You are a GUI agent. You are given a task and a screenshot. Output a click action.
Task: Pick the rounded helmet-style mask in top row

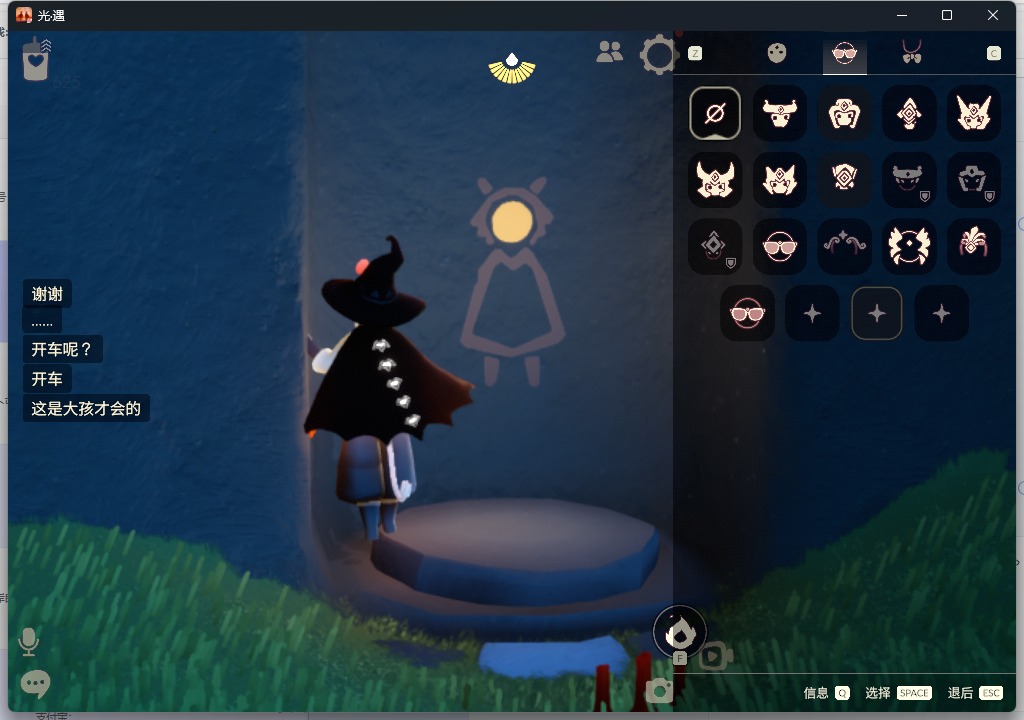[x=844, y=114]
